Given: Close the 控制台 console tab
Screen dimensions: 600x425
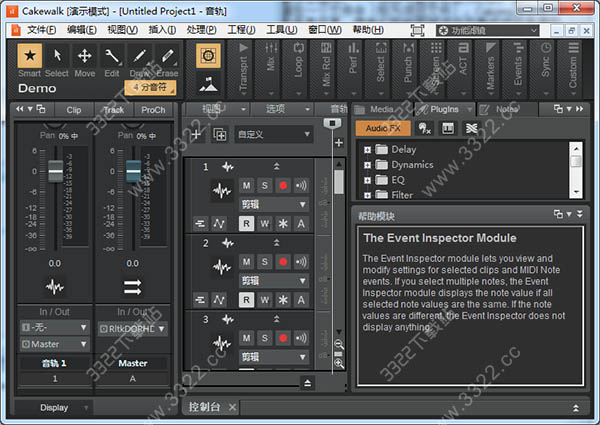Looking at the screenshot, I should point(232,407).
